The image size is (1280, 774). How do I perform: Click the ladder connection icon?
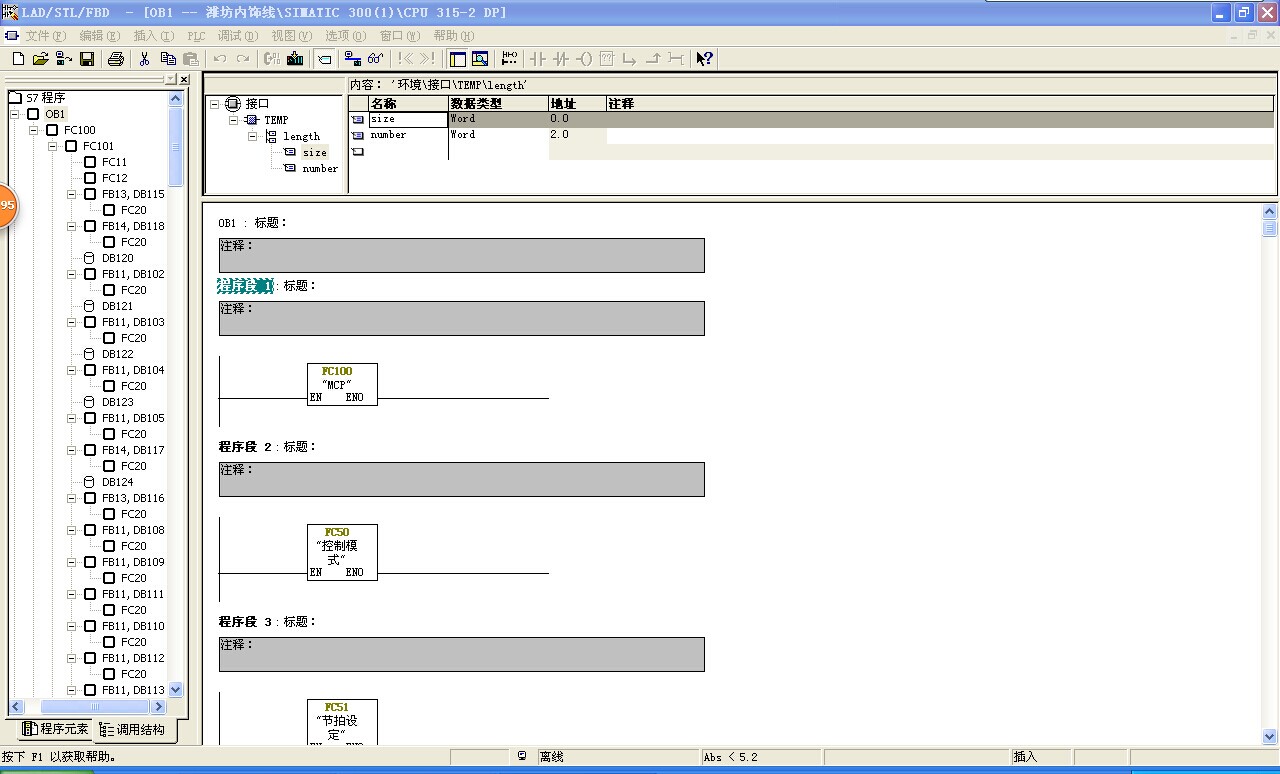tap(676, 59)
